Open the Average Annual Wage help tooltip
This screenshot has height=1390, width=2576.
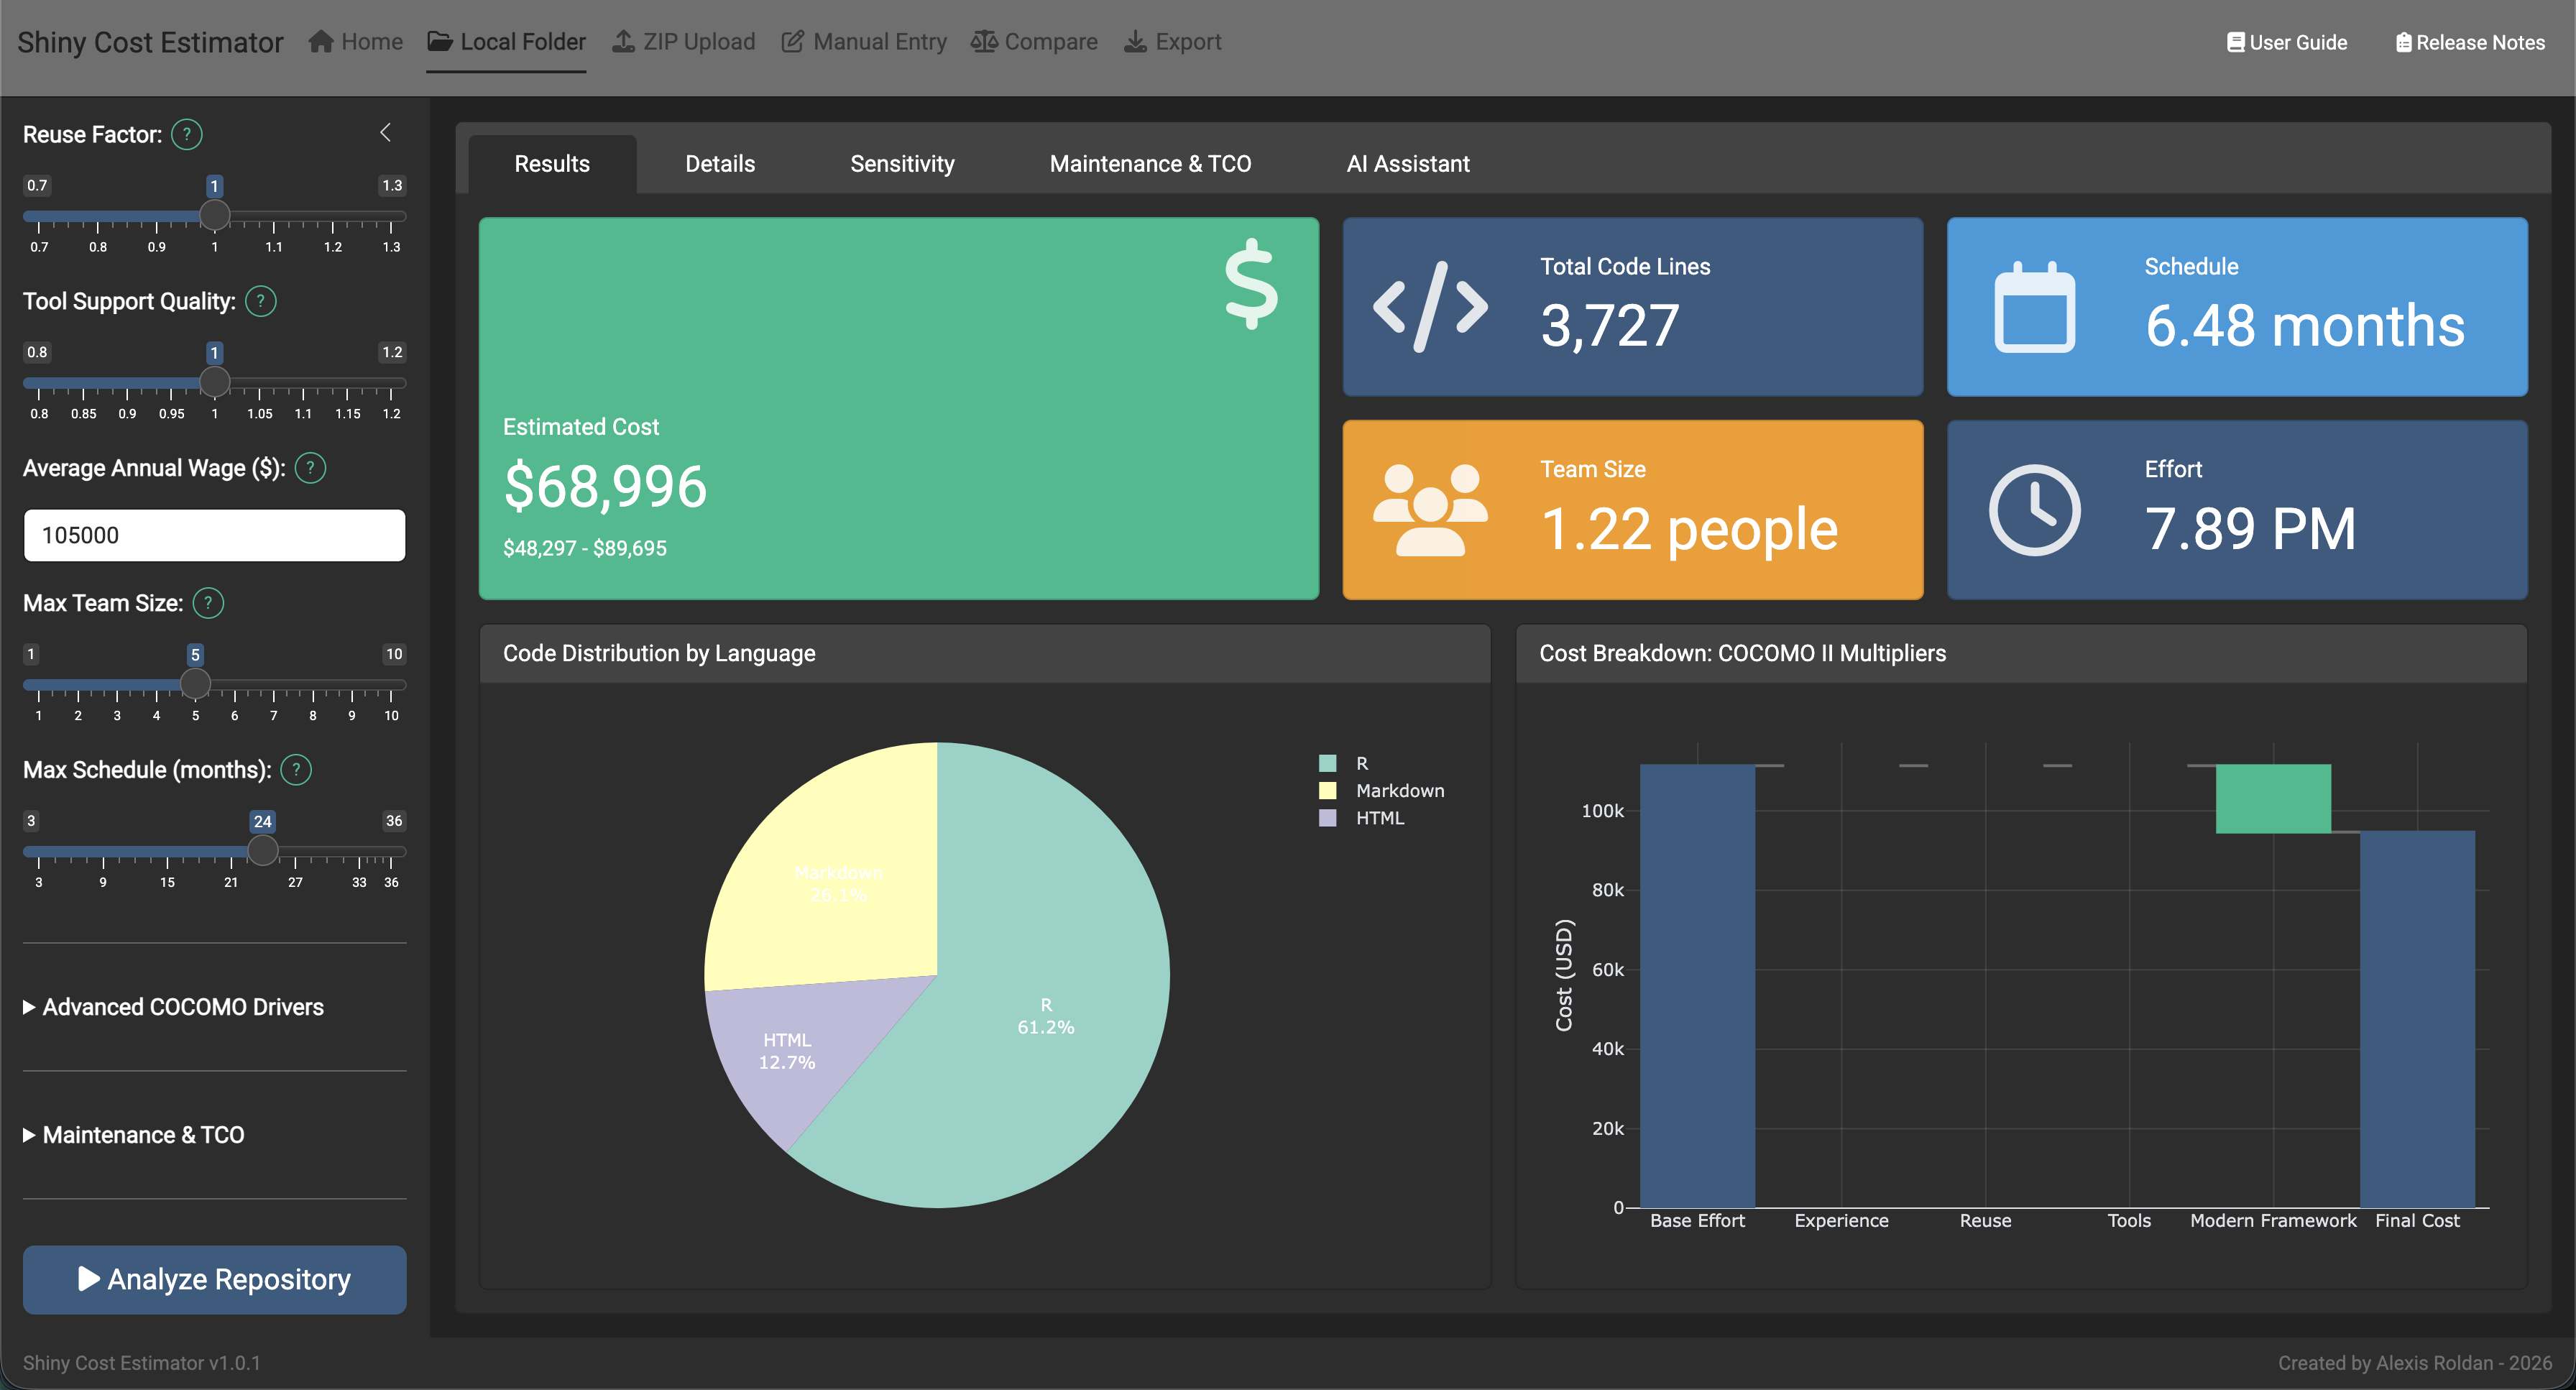point(310,467)
